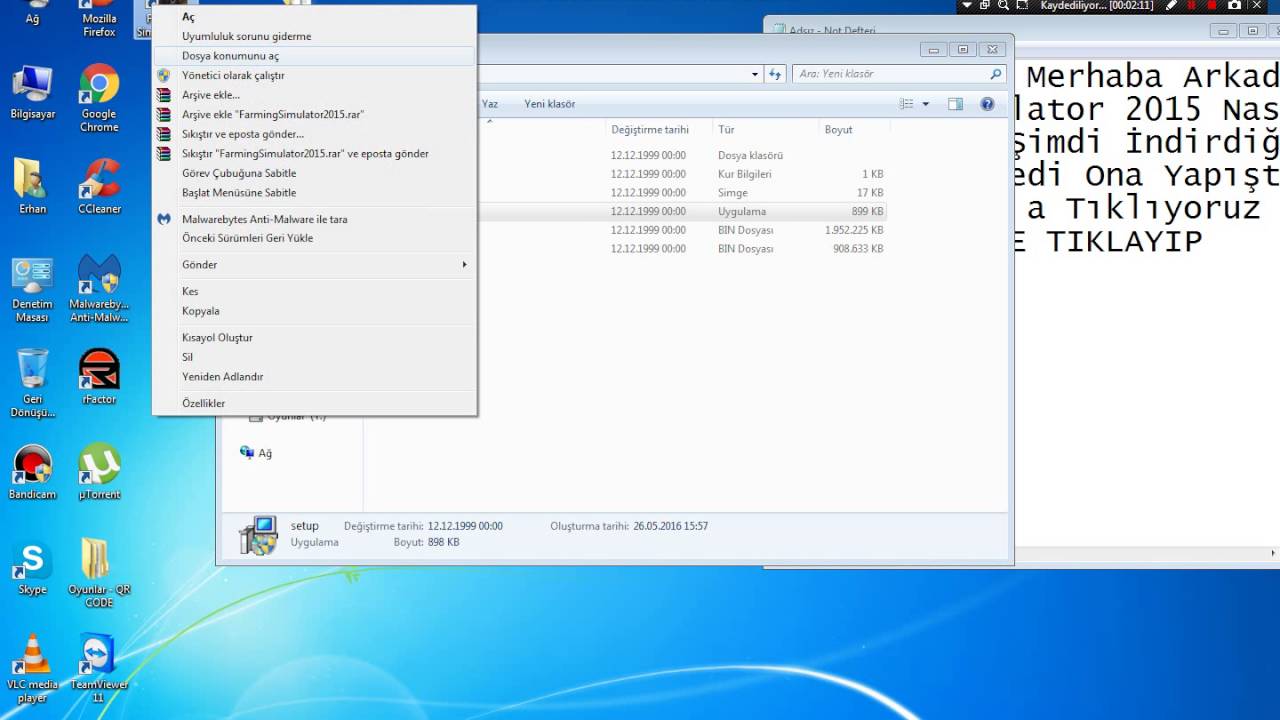This screenshot has width=1280, height=720.
Task: Select the µTorrent desktop shortcut
Action: pos(99,472)
